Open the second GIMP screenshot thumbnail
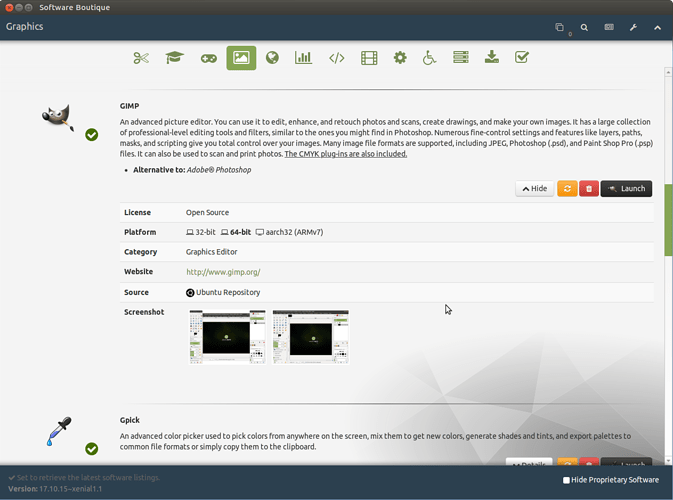Screen dimensions: 673x500 (311, 337)
